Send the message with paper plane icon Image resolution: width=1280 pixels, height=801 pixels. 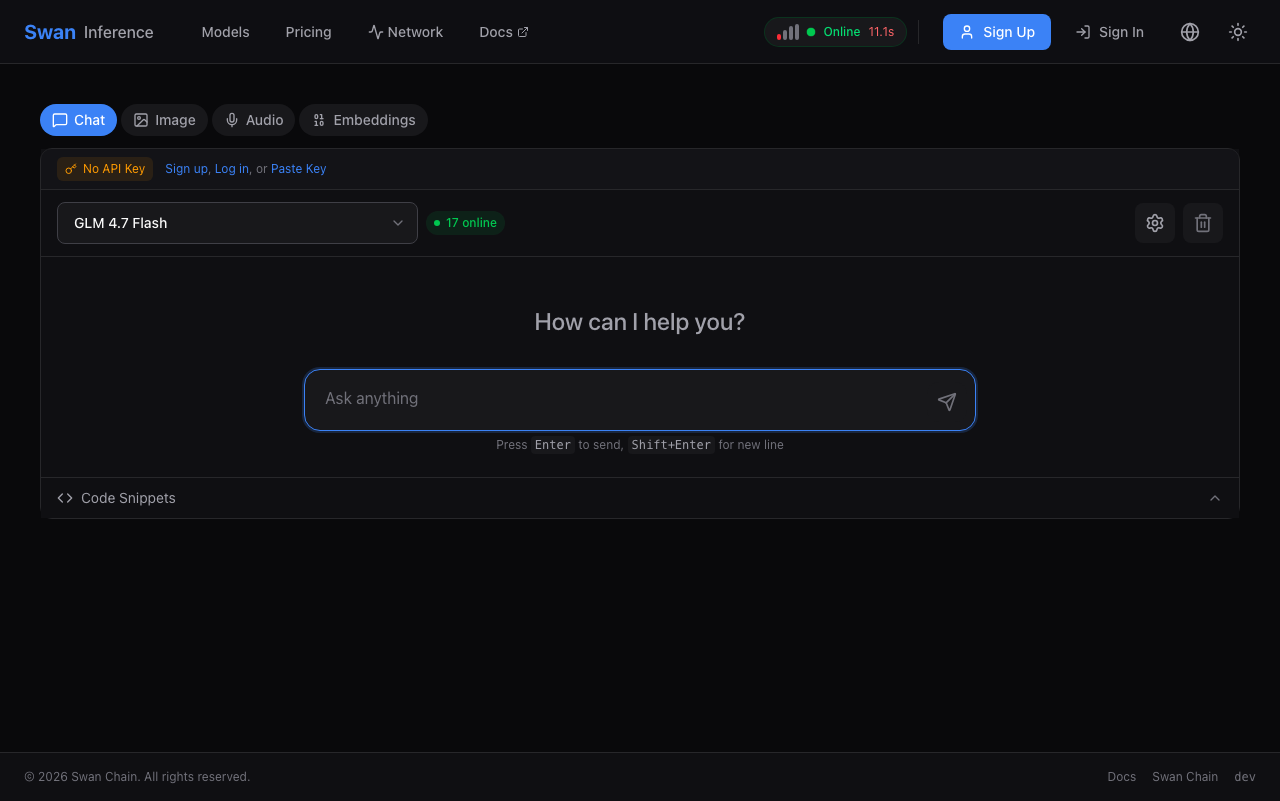click(x=947, y=402)
